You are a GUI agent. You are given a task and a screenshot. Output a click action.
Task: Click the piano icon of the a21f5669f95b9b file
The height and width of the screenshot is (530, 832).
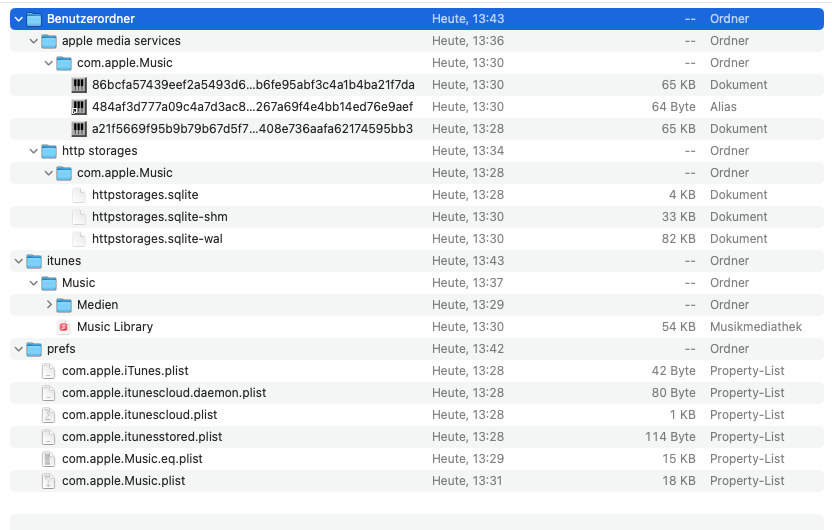point(79,129)
